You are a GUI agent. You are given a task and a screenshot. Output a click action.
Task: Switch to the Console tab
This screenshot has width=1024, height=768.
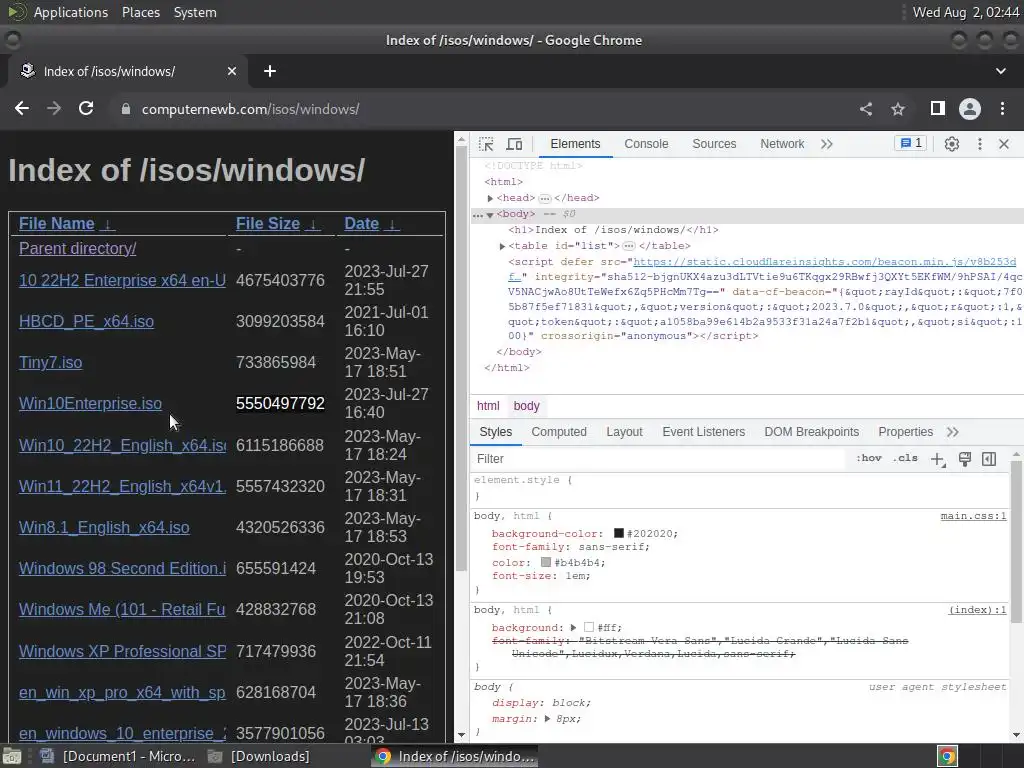coord(646,144)
